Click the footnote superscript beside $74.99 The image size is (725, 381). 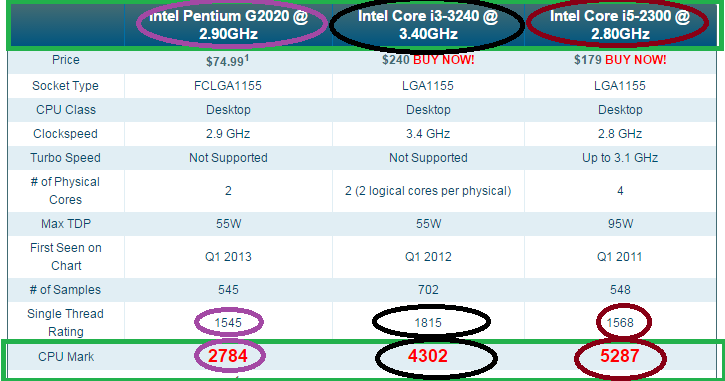tap(247, 58)
